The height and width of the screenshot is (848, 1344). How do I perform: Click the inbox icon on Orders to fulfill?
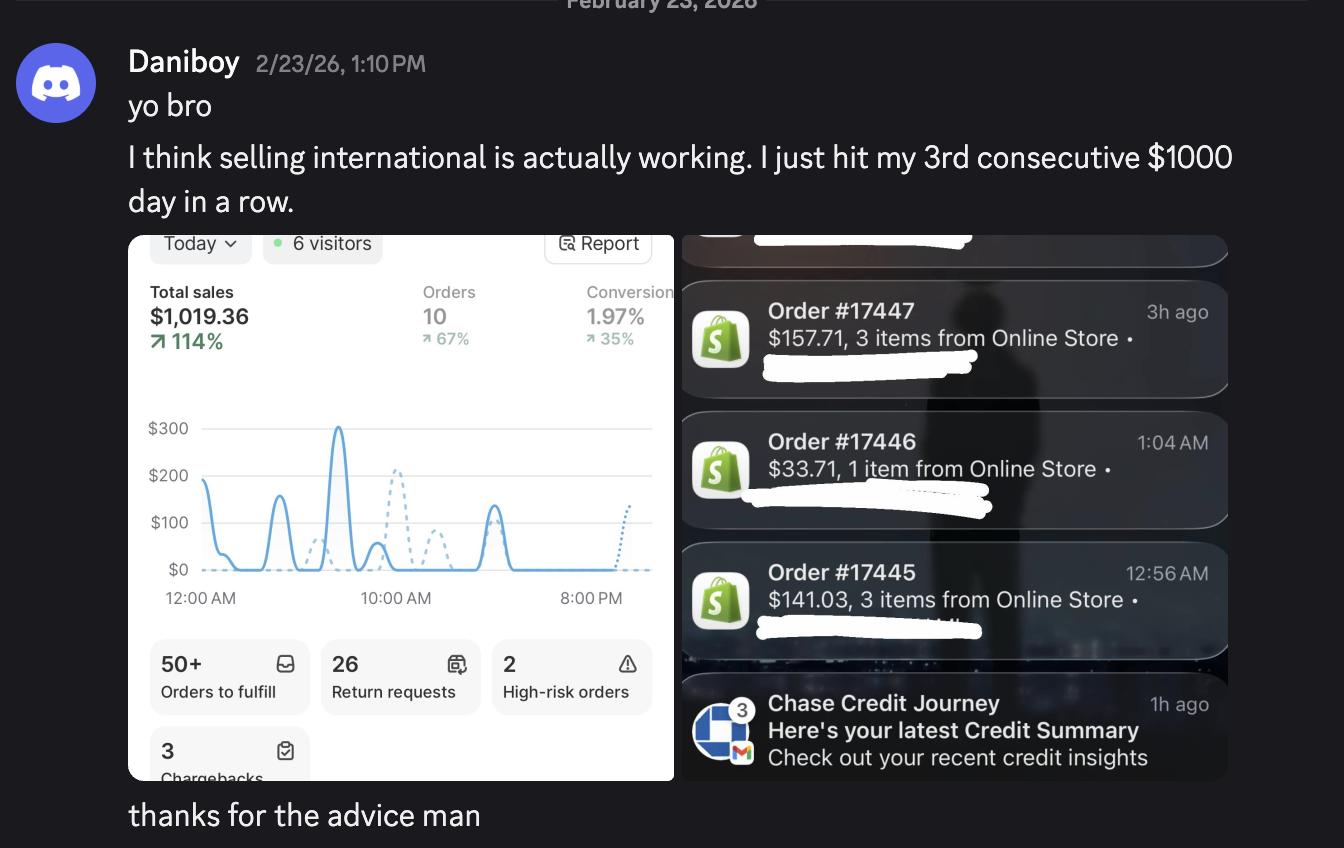pos(285,664)
